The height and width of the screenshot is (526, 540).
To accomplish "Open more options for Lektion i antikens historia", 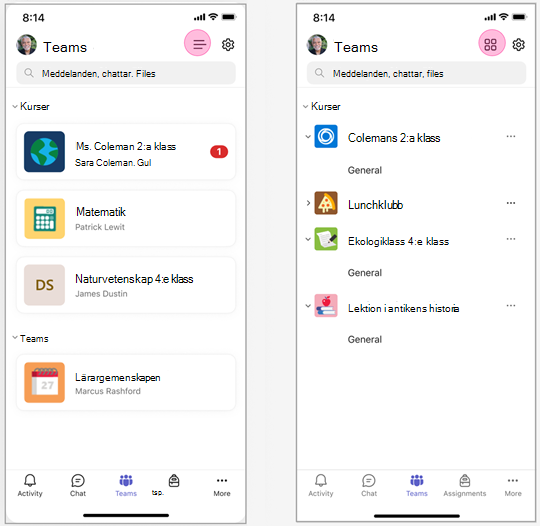I will pos(511,306).
